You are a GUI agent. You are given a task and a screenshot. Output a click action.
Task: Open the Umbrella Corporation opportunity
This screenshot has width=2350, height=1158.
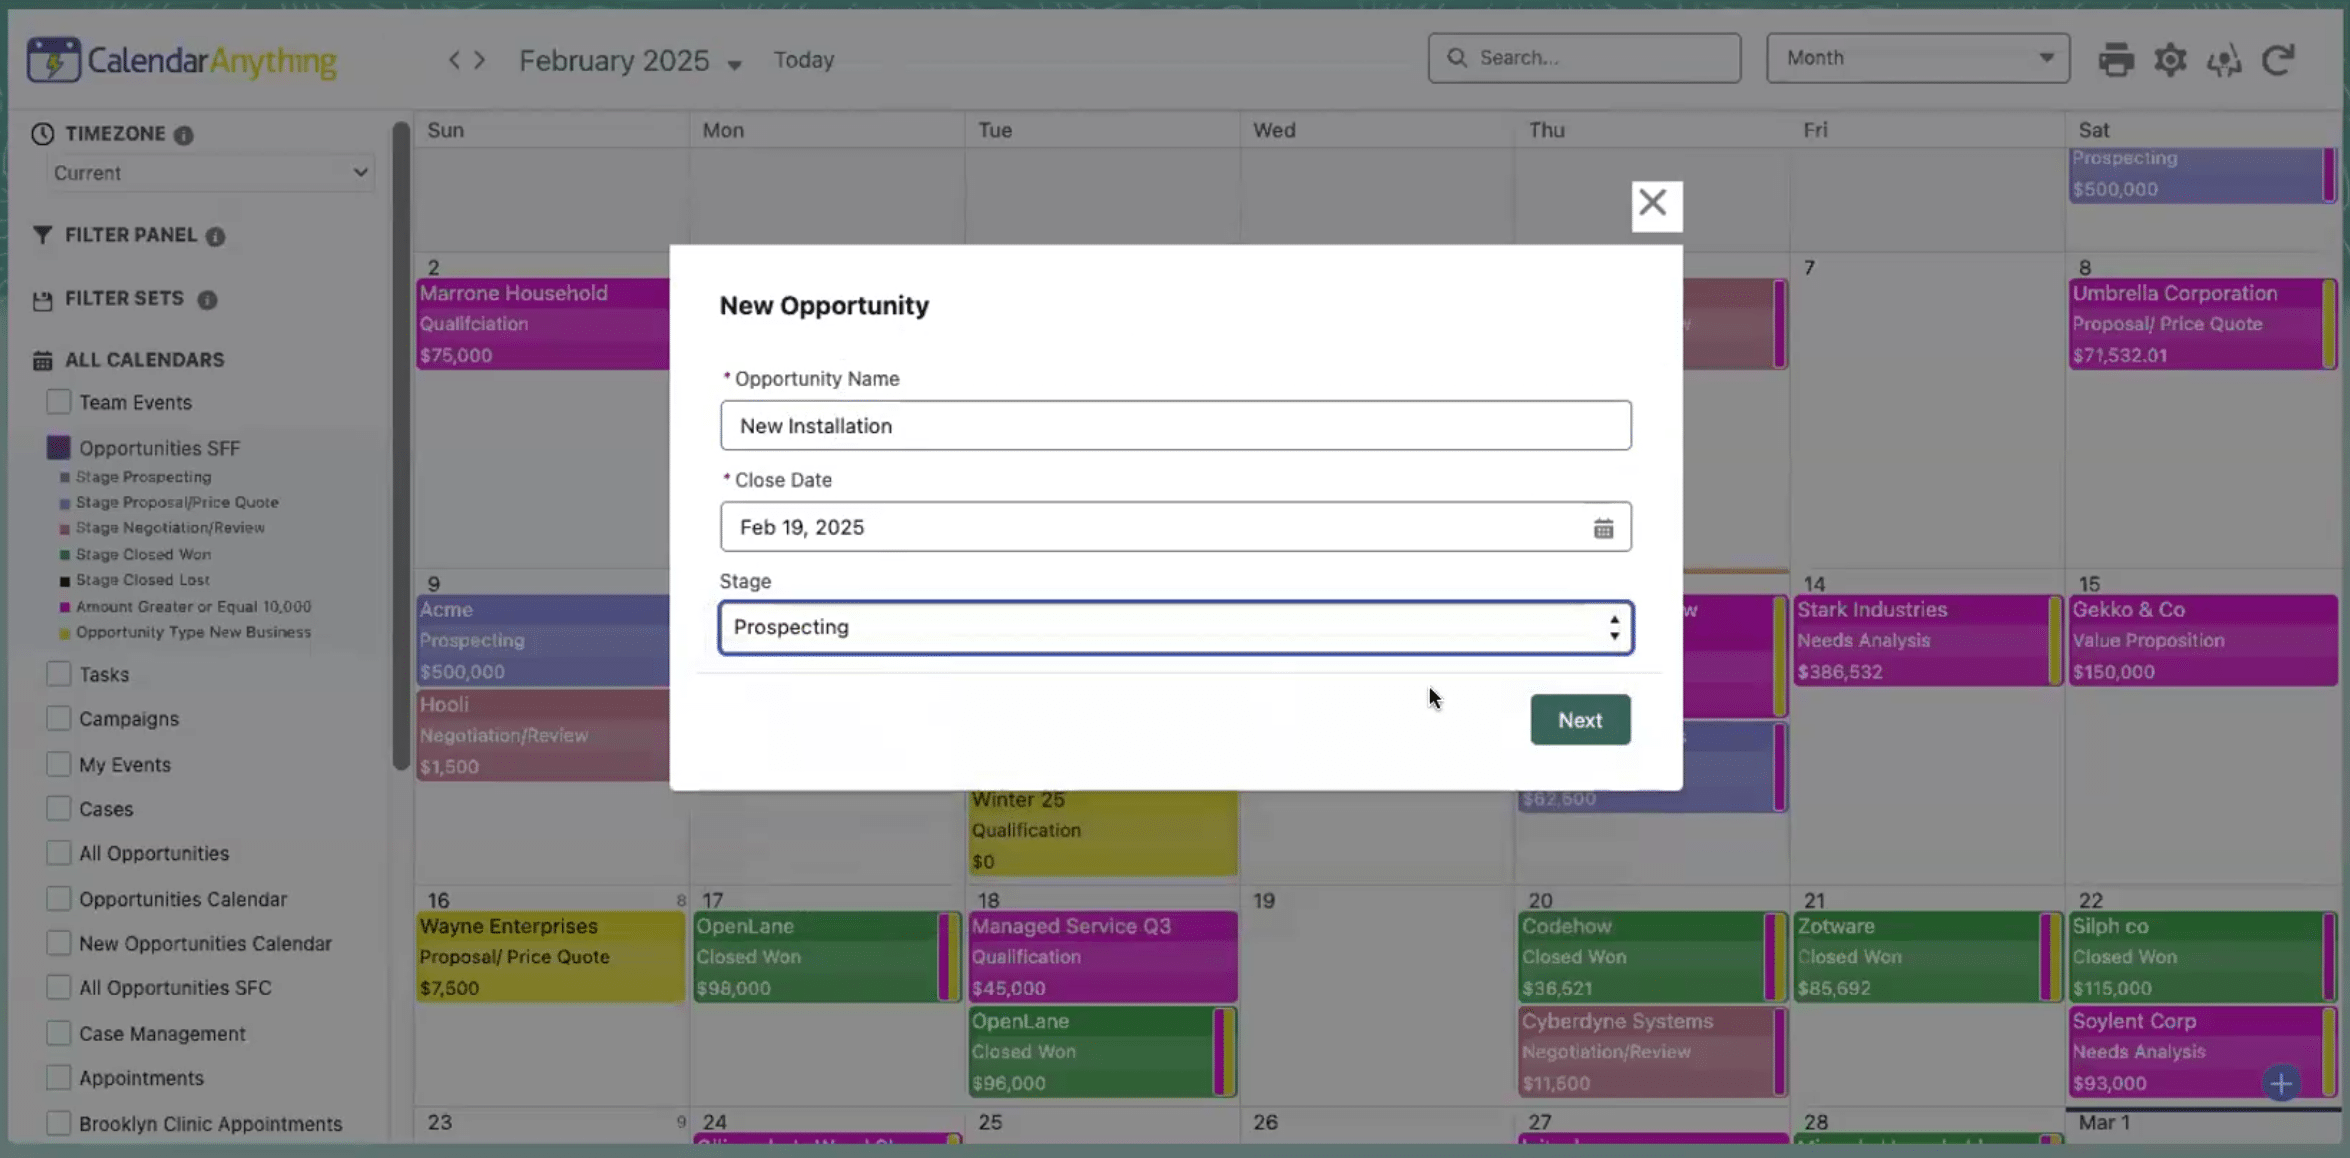tap(2201, 324)
